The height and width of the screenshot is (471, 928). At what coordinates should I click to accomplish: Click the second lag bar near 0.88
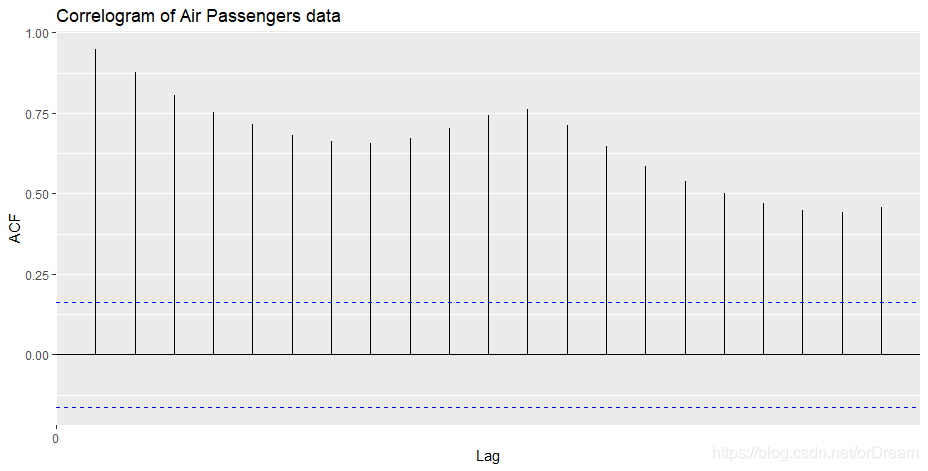coord(136,214)
